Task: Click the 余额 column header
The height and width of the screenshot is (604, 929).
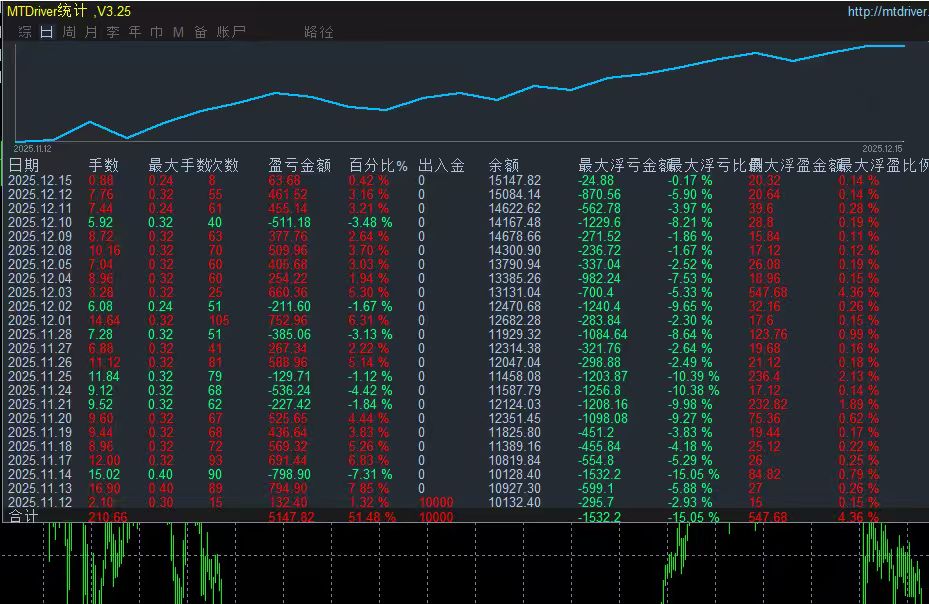Action: (x=504, y=165)
